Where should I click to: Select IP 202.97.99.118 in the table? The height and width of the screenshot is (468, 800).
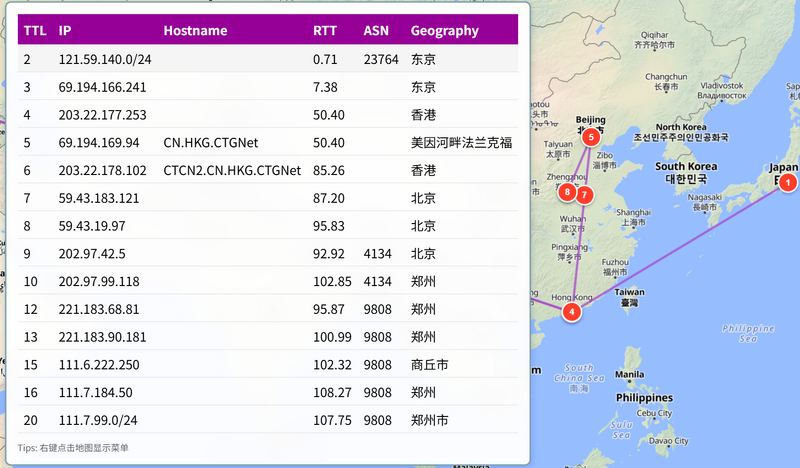pos(98,281)
